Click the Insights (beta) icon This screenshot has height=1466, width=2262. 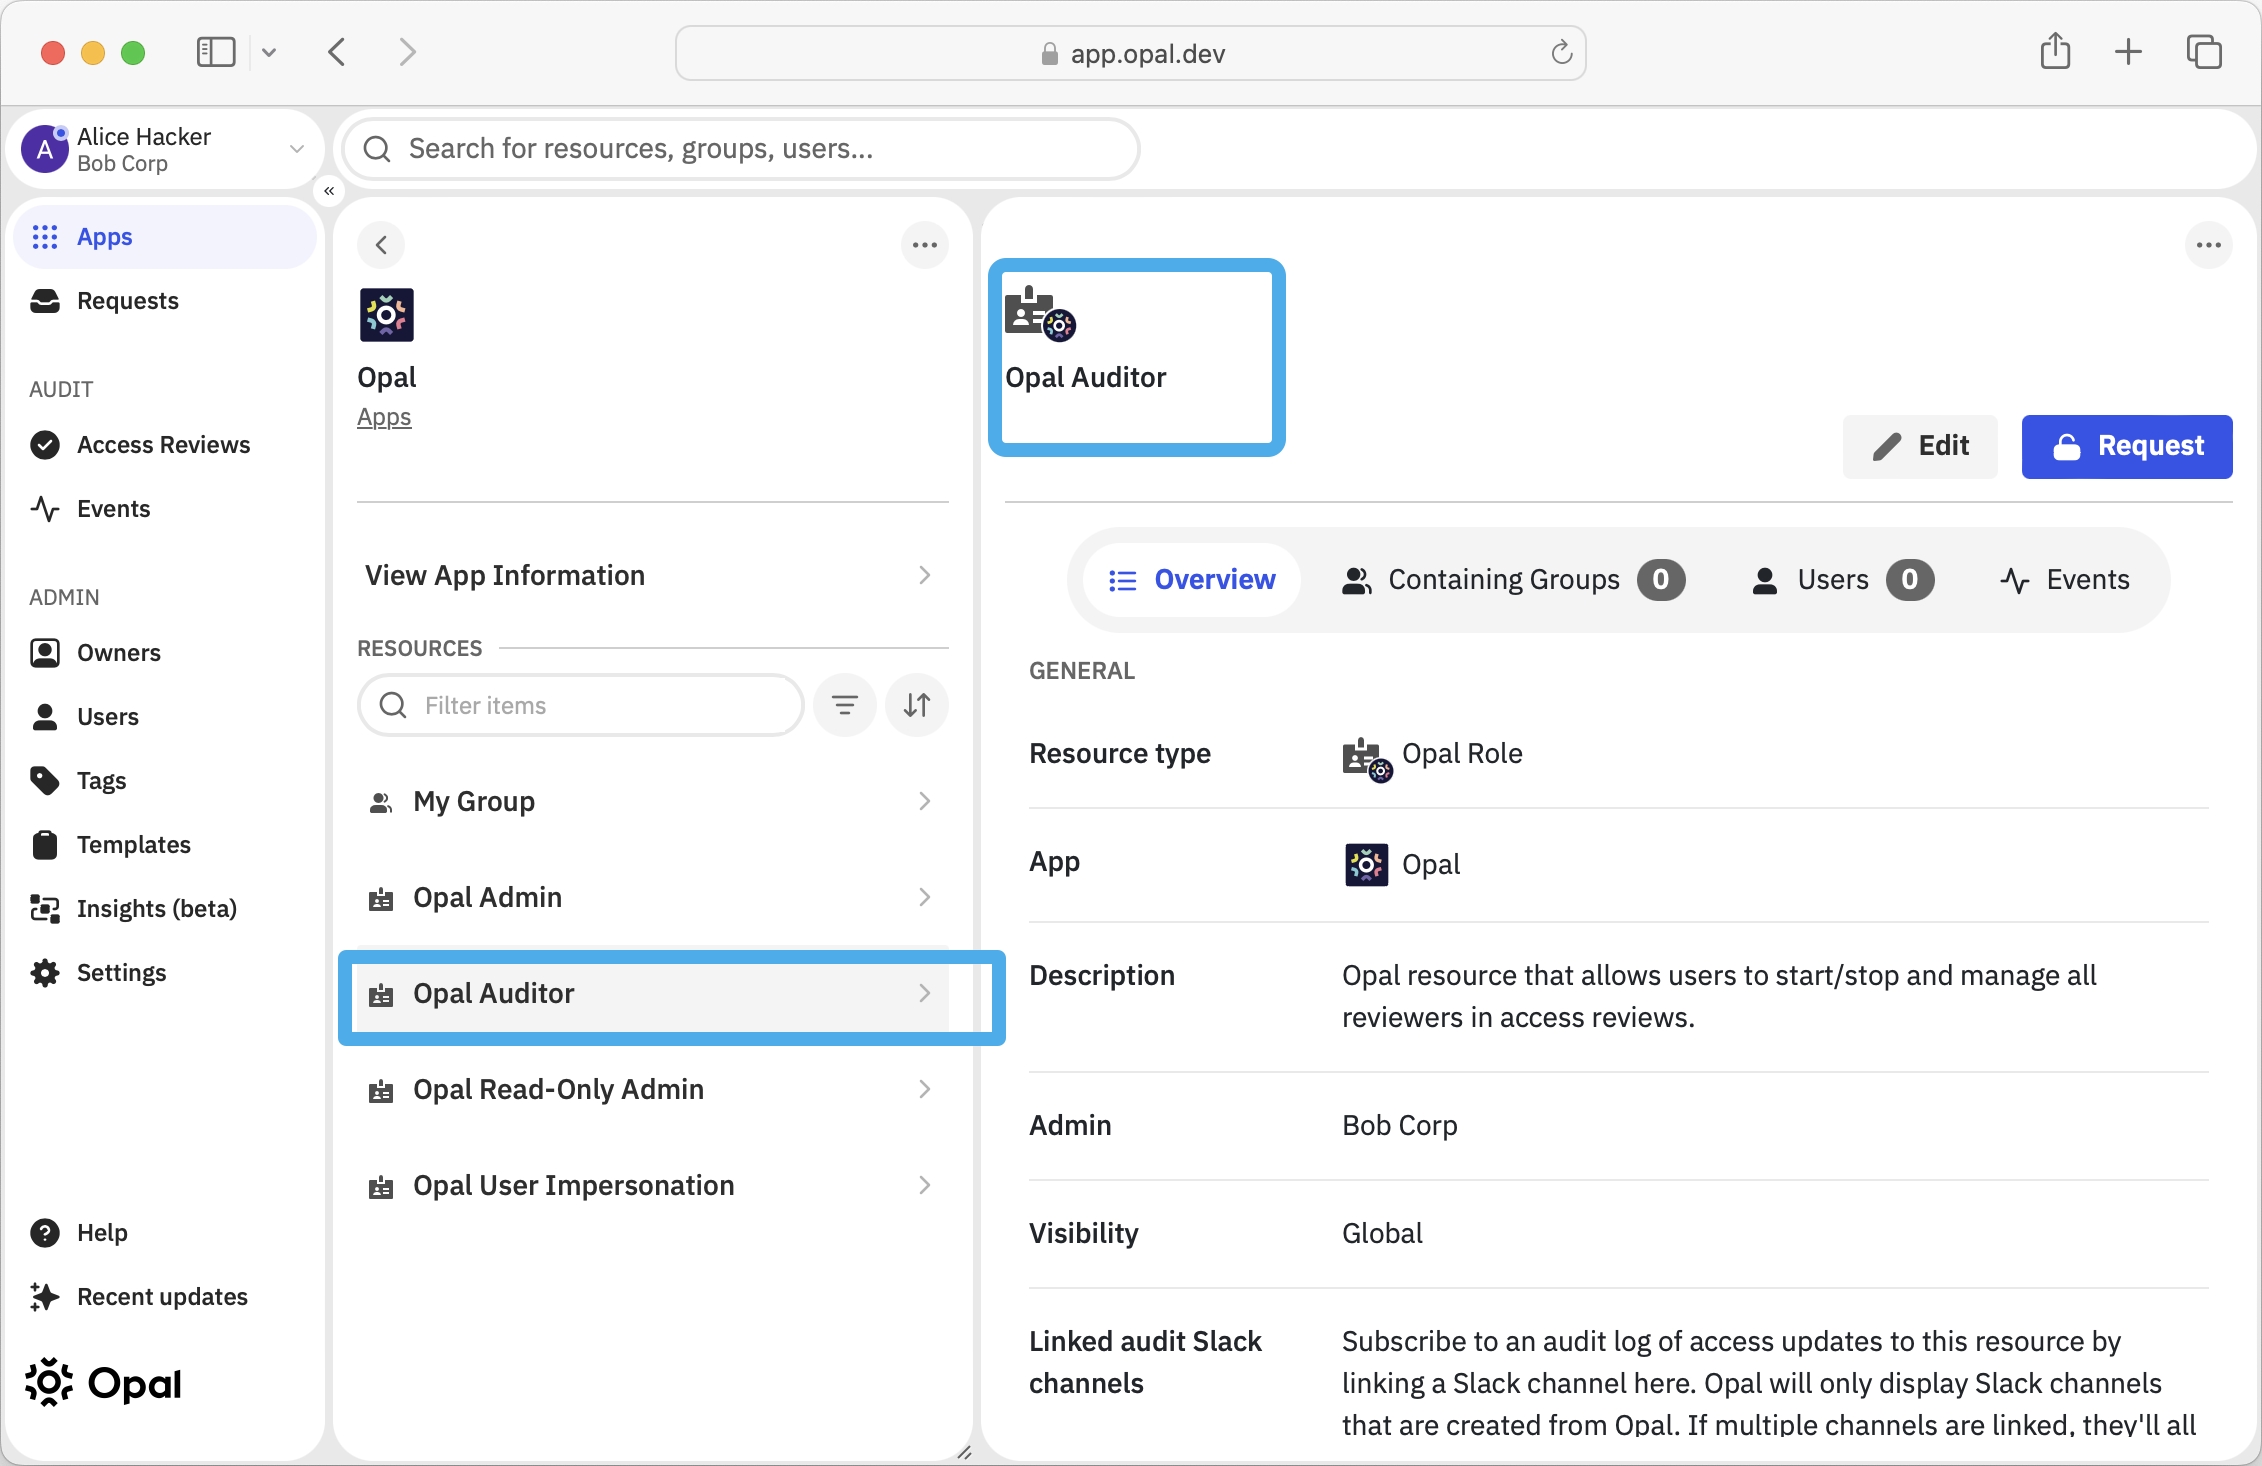(x=45, y=909)
